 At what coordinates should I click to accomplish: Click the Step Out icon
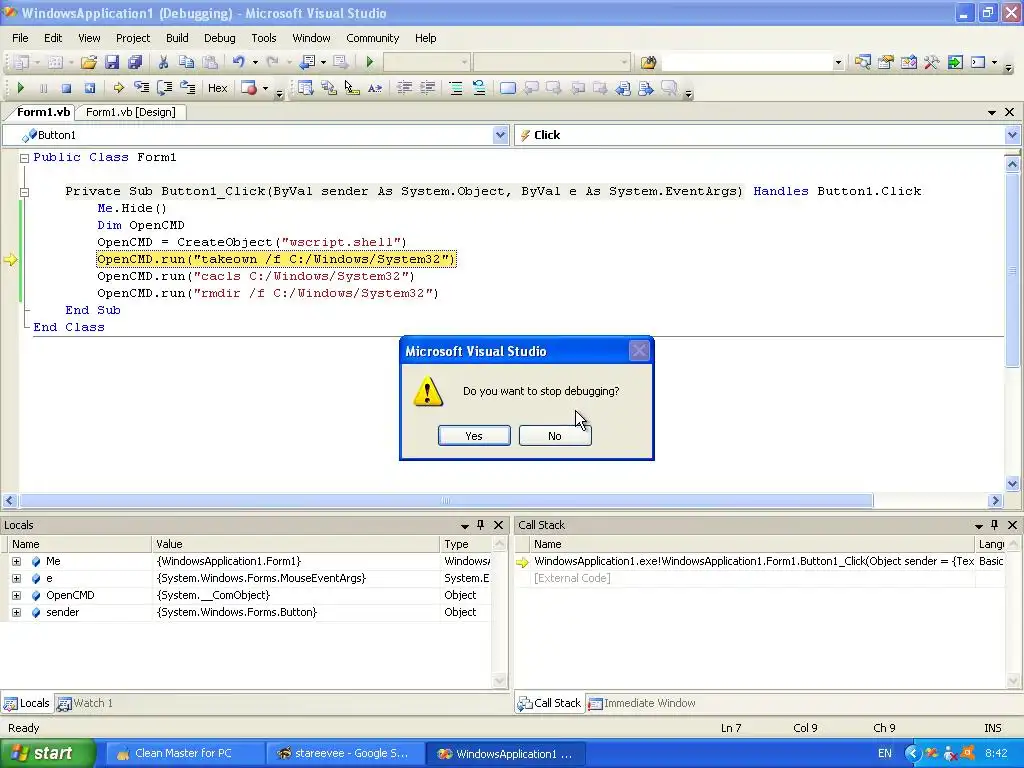tap(187, 88)
